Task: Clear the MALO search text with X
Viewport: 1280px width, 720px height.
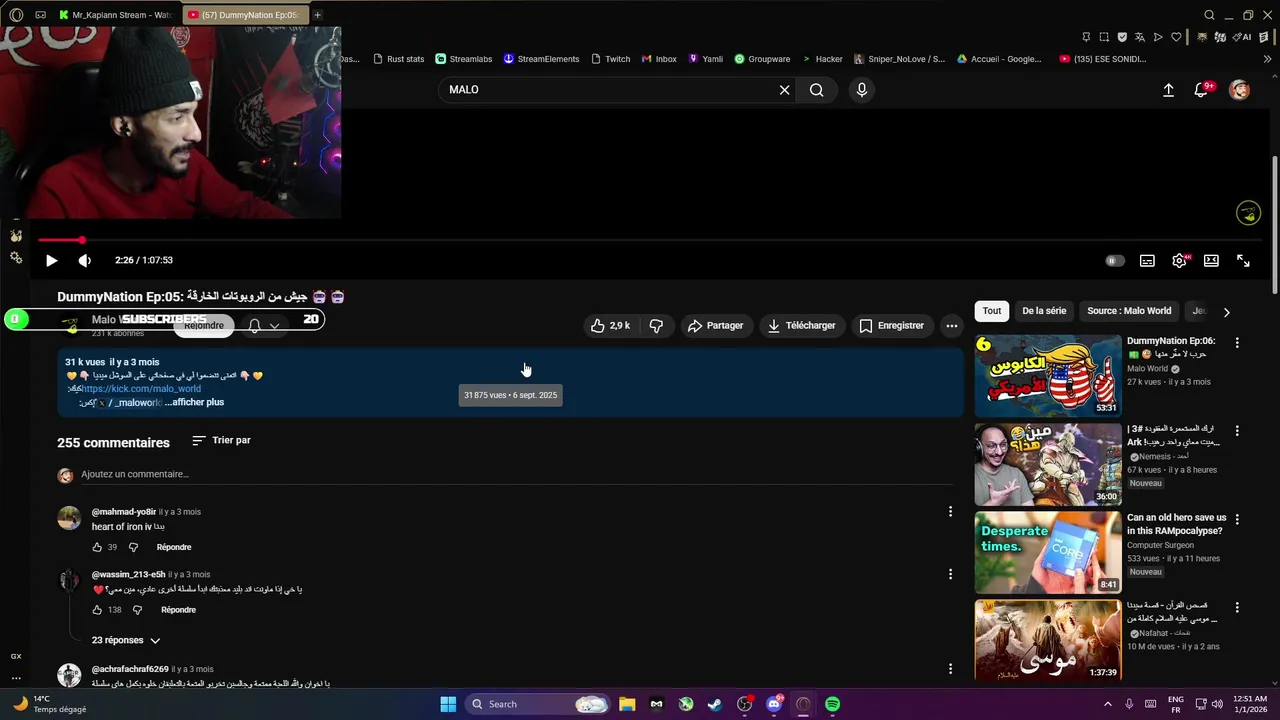Action: coord(784,90)
